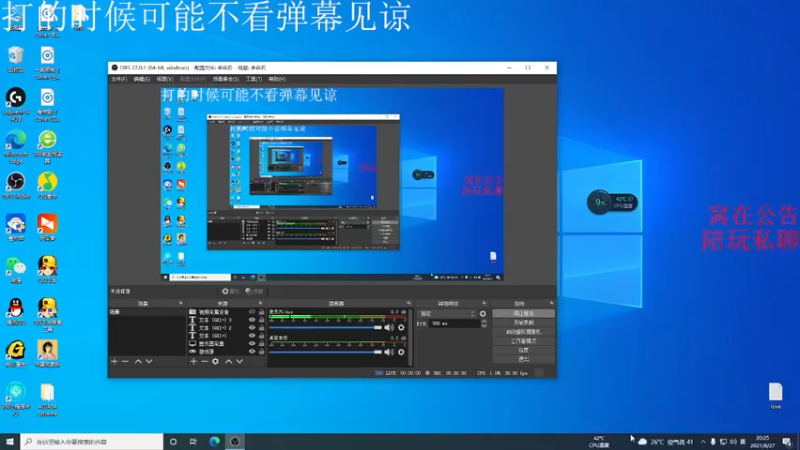Toggle visibility of 文本 (GDI+) 2 source
800x450 pixels.
(252, 328)
